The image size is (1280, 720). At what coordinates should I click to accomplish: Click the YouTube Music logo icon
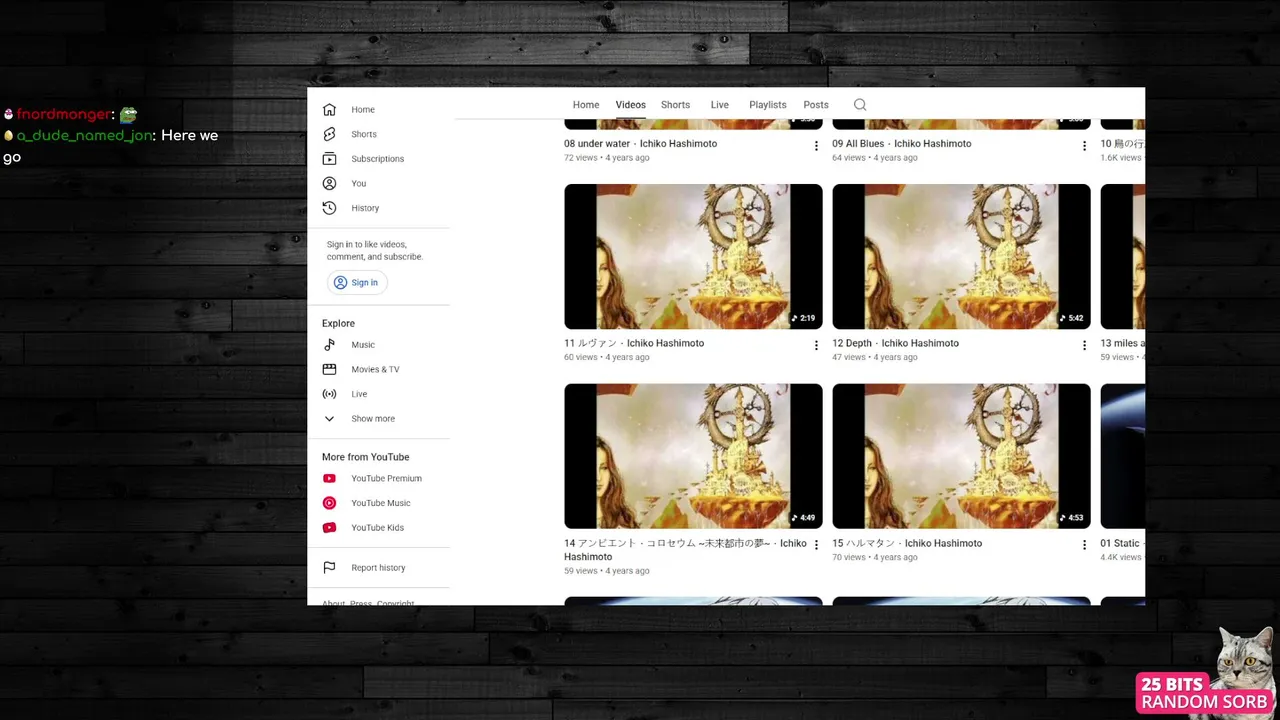click(329, 503)
